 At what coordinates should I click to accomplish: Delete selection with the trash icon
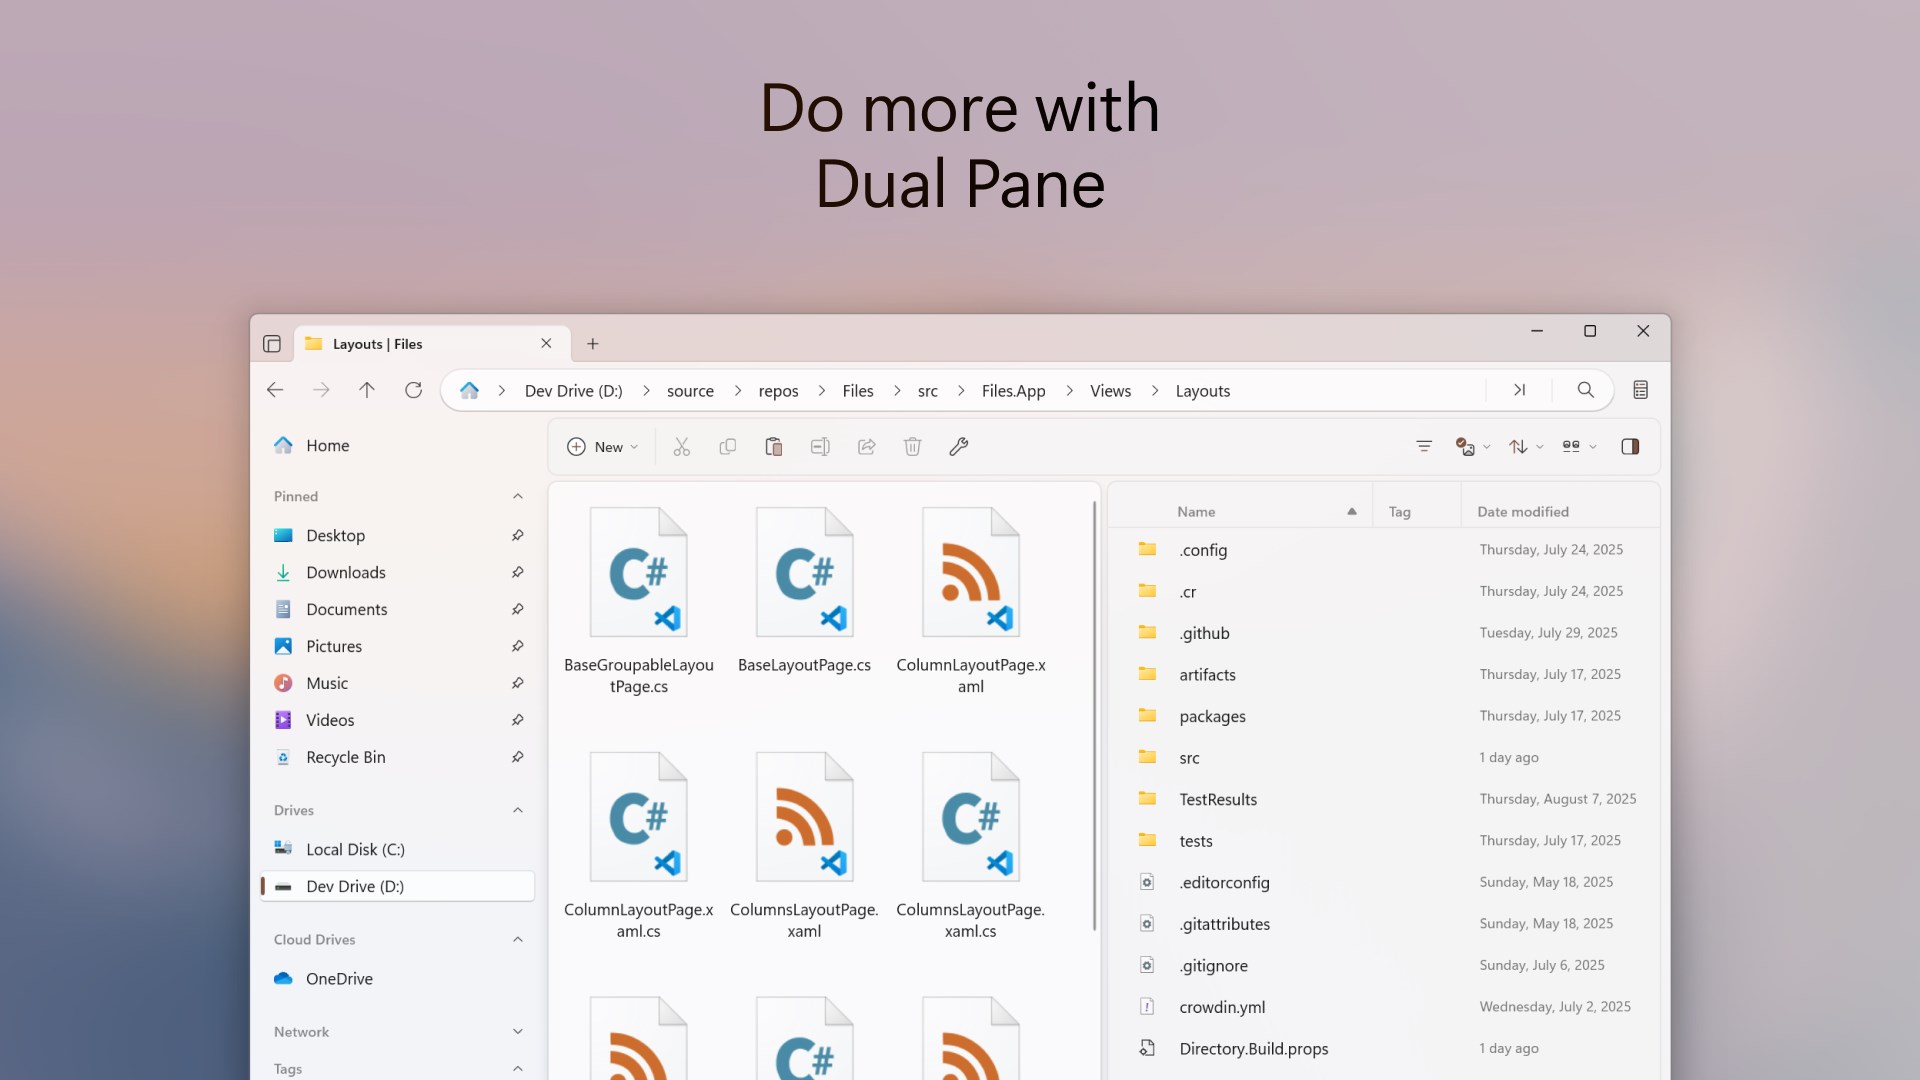tap(912, 447)
